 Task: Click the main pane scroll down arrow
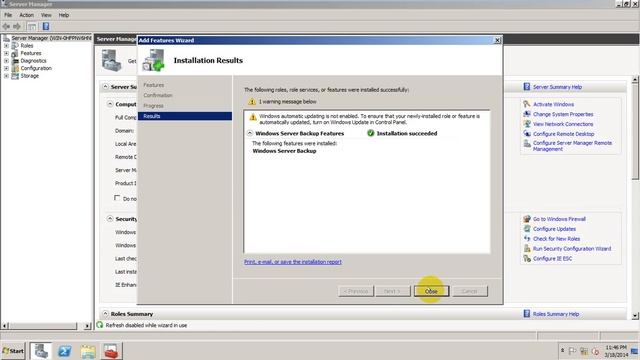pyautogui.click(x=635, y=316)
